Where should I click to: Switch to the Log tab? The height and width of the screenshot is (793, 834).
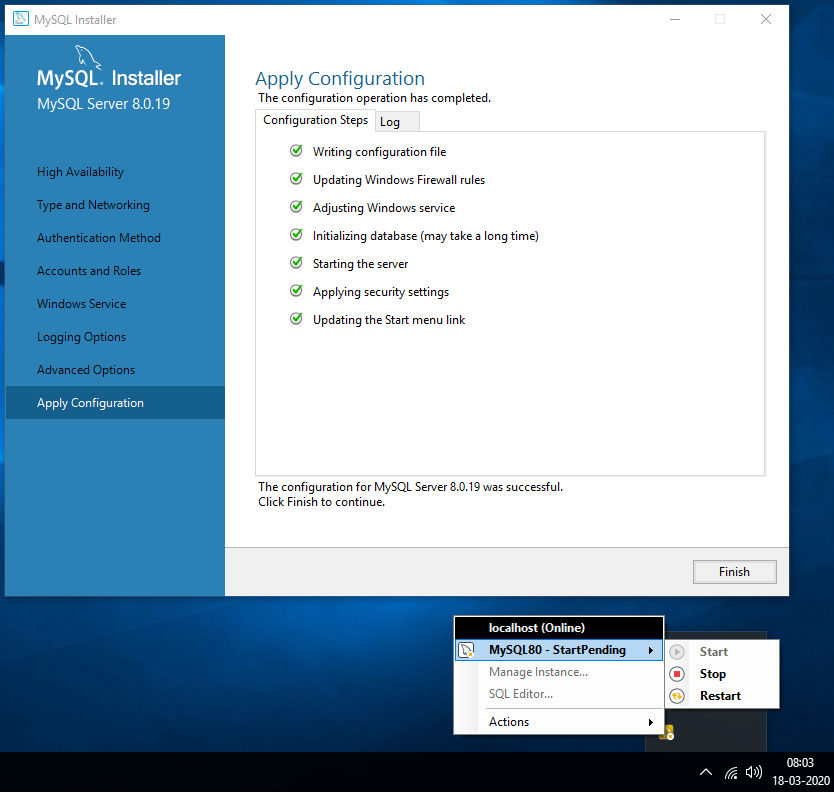tap(397, 122)
